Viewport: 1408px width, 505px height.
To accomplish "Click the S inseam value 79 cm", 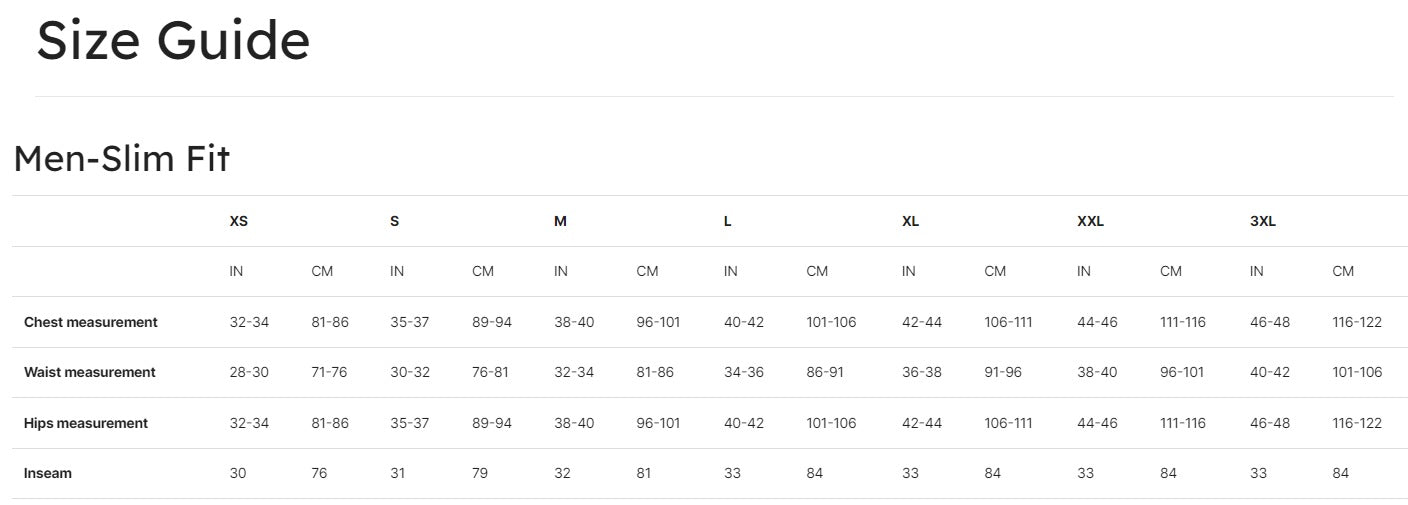I will [480, 473].
